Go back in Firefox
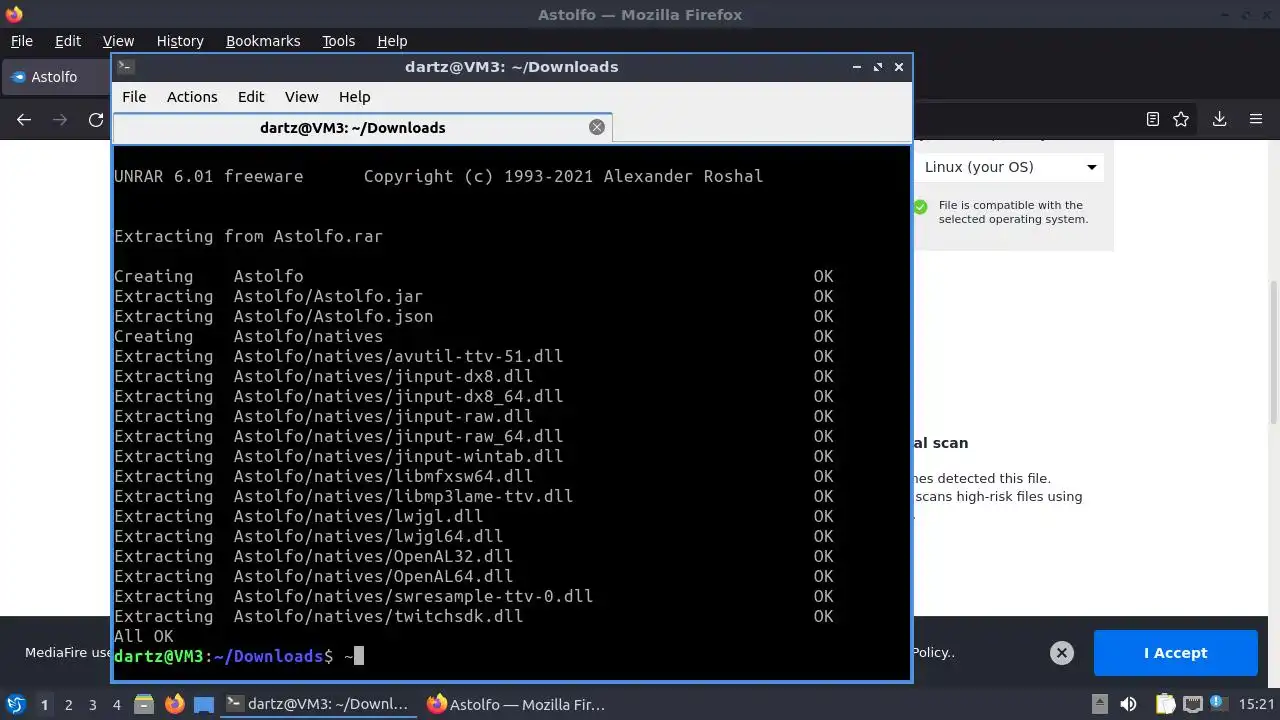The image size is (1280, 720). 24,119
